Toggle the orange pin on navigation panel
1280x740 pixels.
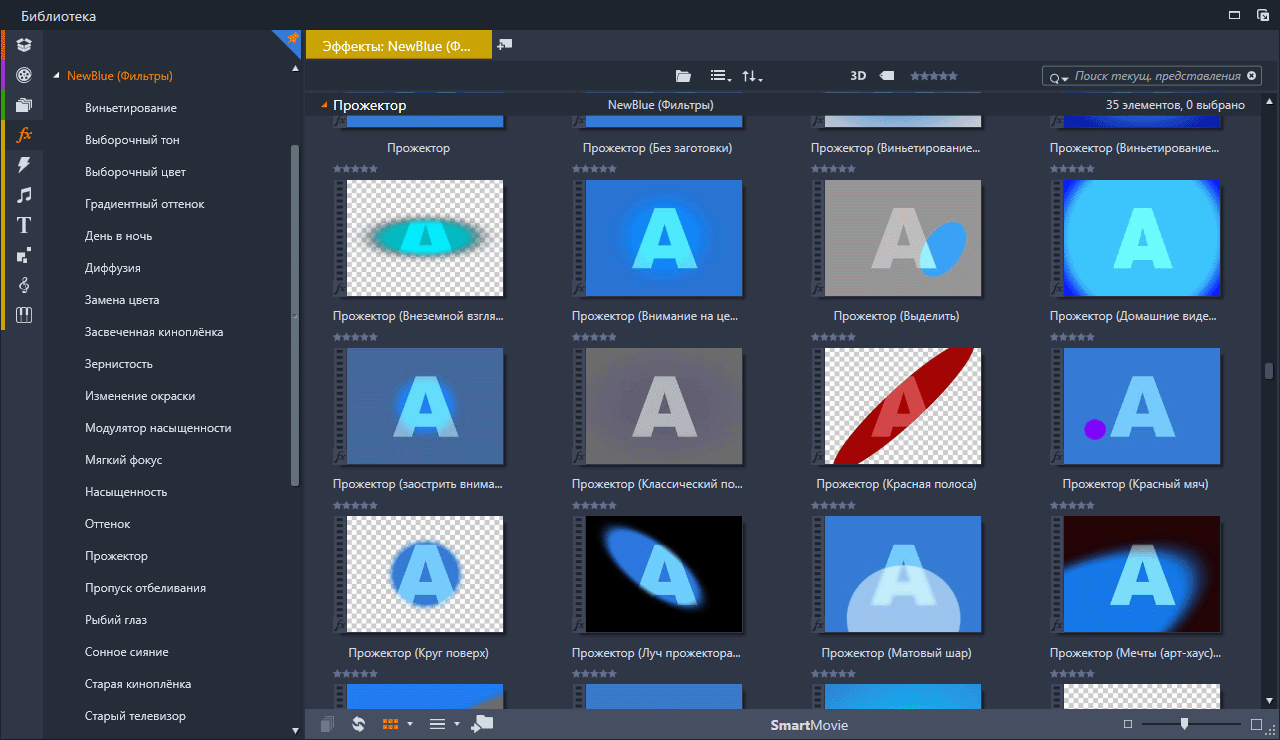(291, 39)
